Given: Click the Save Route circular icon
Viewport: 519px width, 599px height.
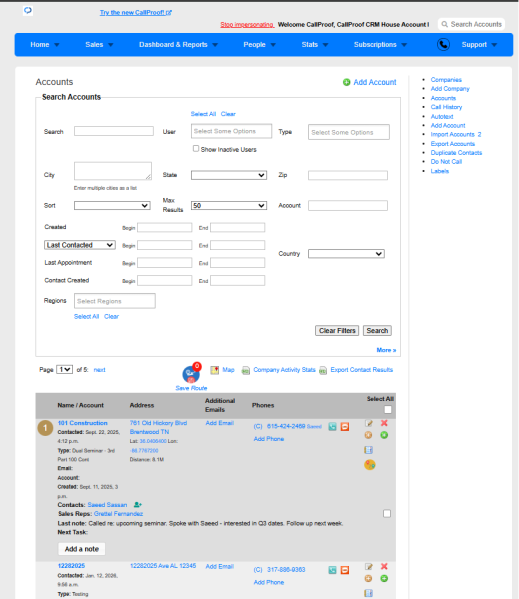Looking at the screenshot, I should (191, 374).
